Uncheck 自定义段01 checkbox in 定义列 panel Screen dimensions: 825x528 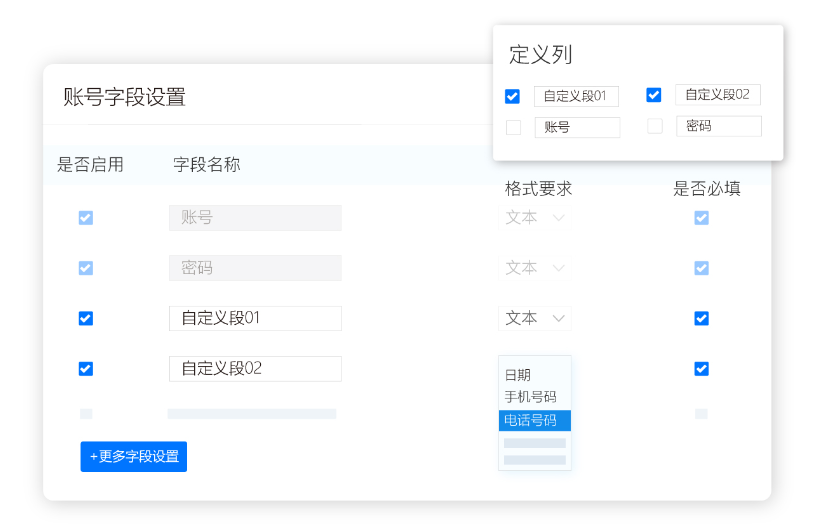coord(513,96)
